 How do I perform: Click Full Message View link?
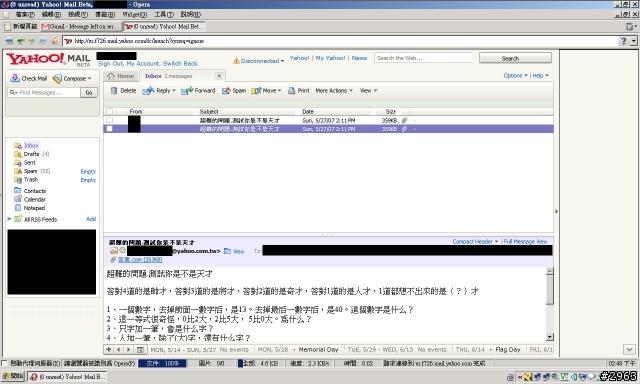[x=525, y=242]
